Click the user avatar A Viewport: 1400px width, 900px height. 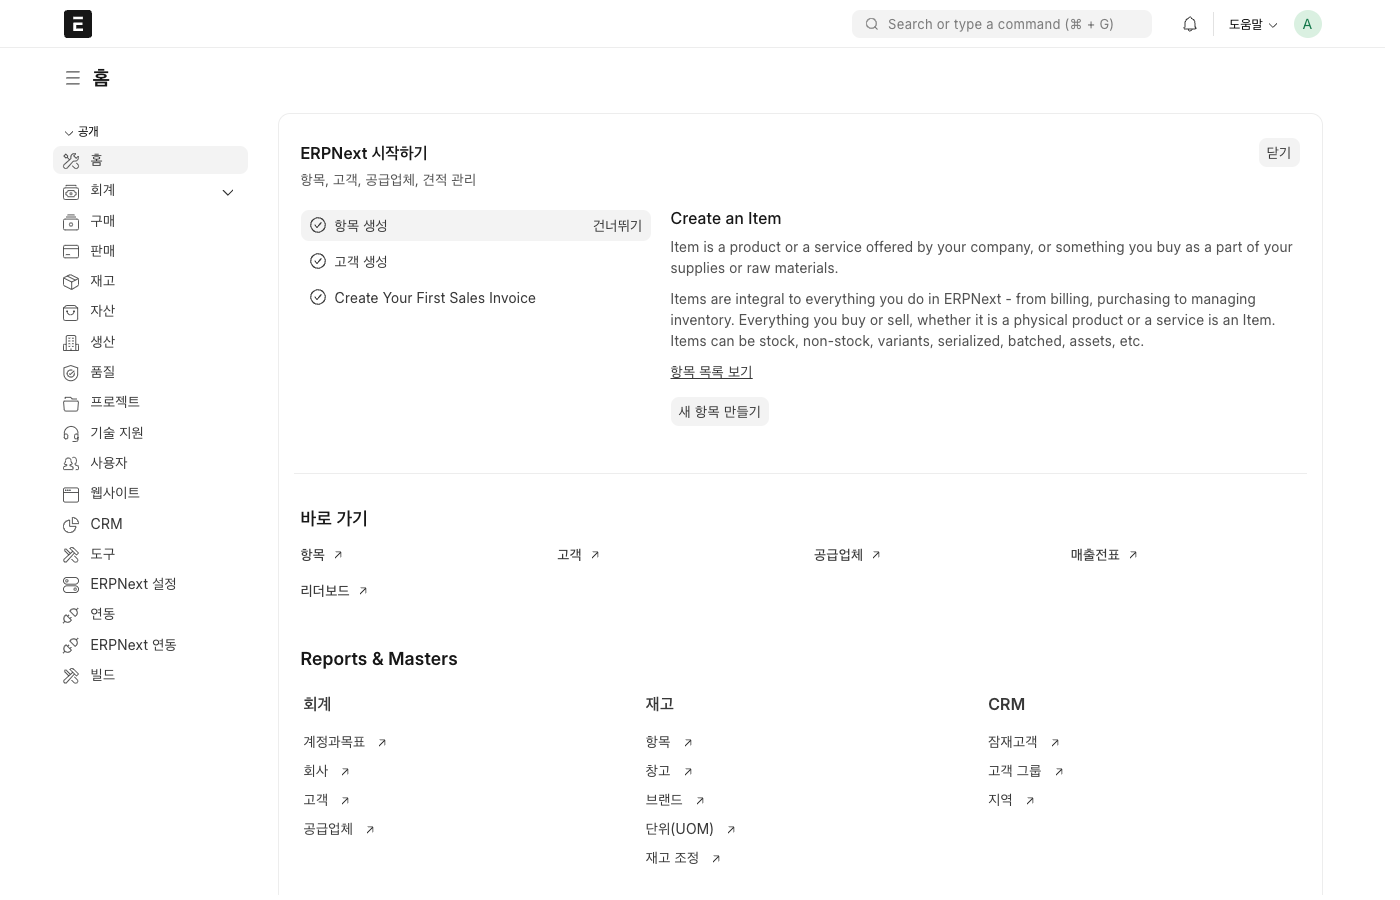coord(1307,24)
